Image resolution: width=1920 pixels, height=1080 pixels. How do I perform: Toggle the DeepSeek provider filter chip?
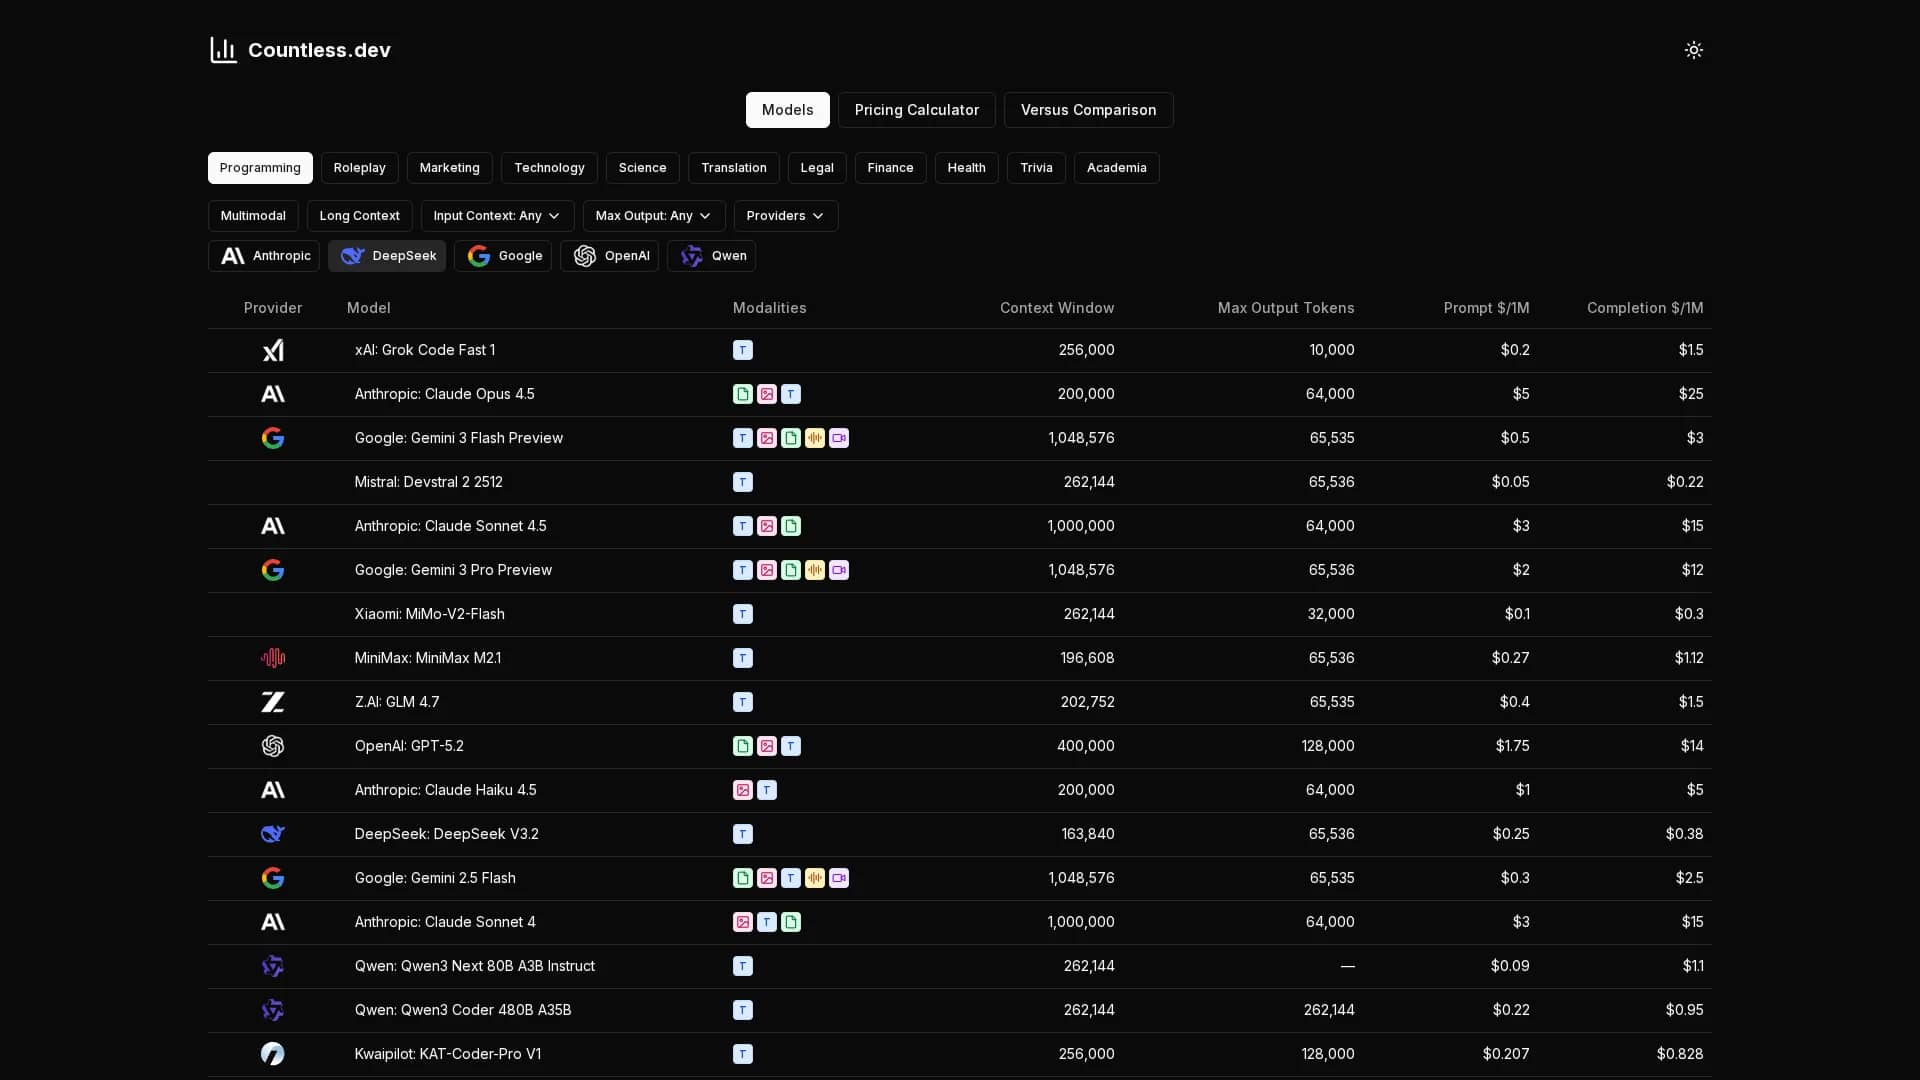[387, 256]
